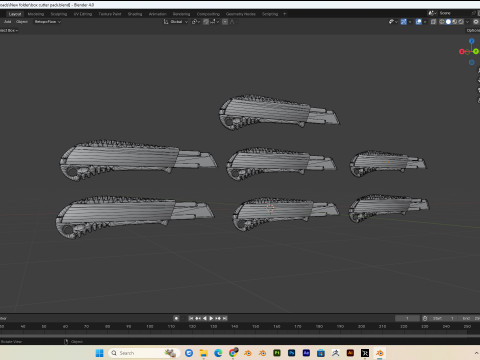Open the Add menu in viewport header
480x360 pixels.
[x=8, y=22]
